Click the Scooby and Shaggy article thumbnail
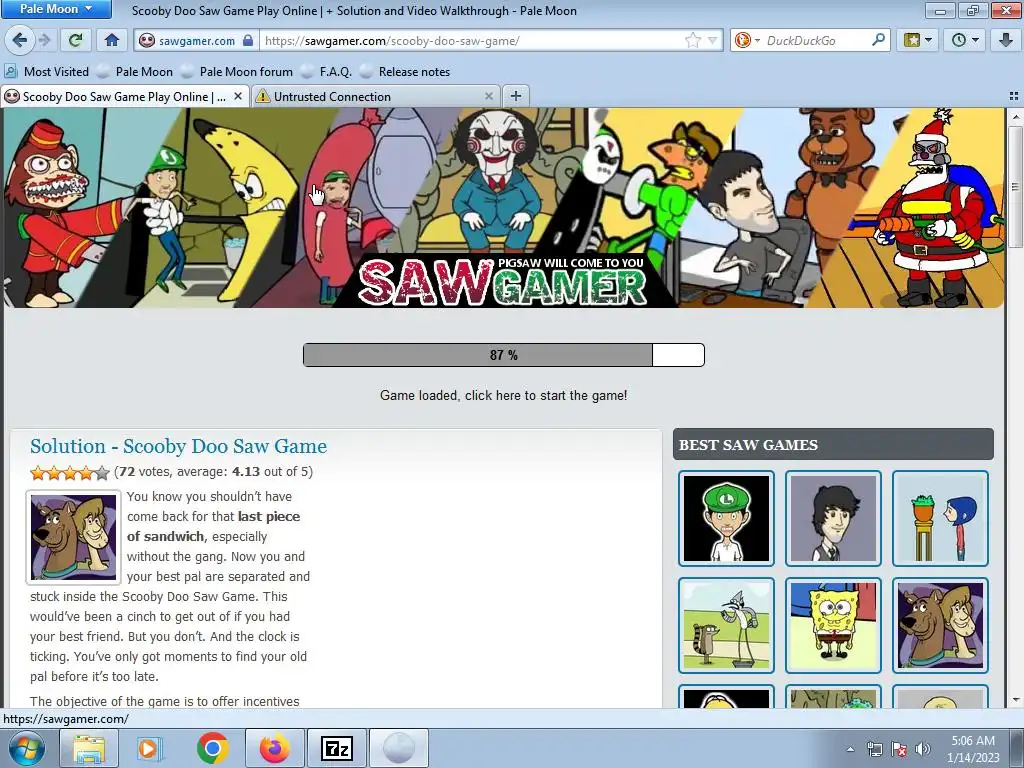This screenshot has height=768, width=1024. [74, 537]
